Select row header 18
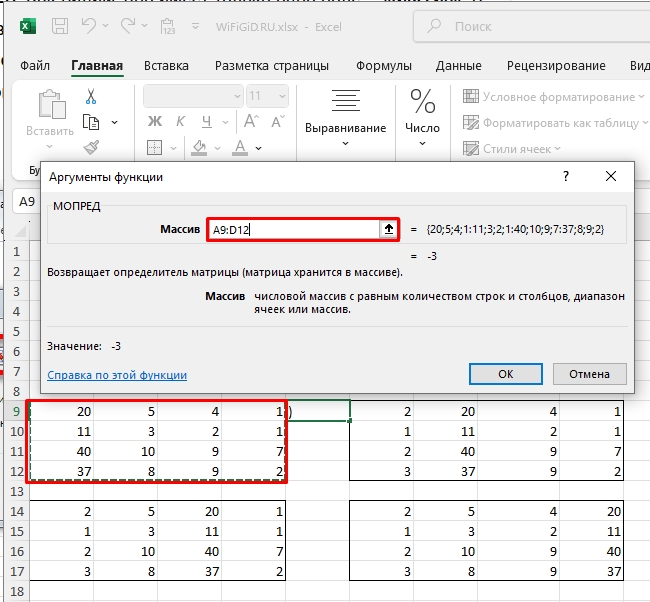Screen dimensions: 650x602 tap(17, 592)
